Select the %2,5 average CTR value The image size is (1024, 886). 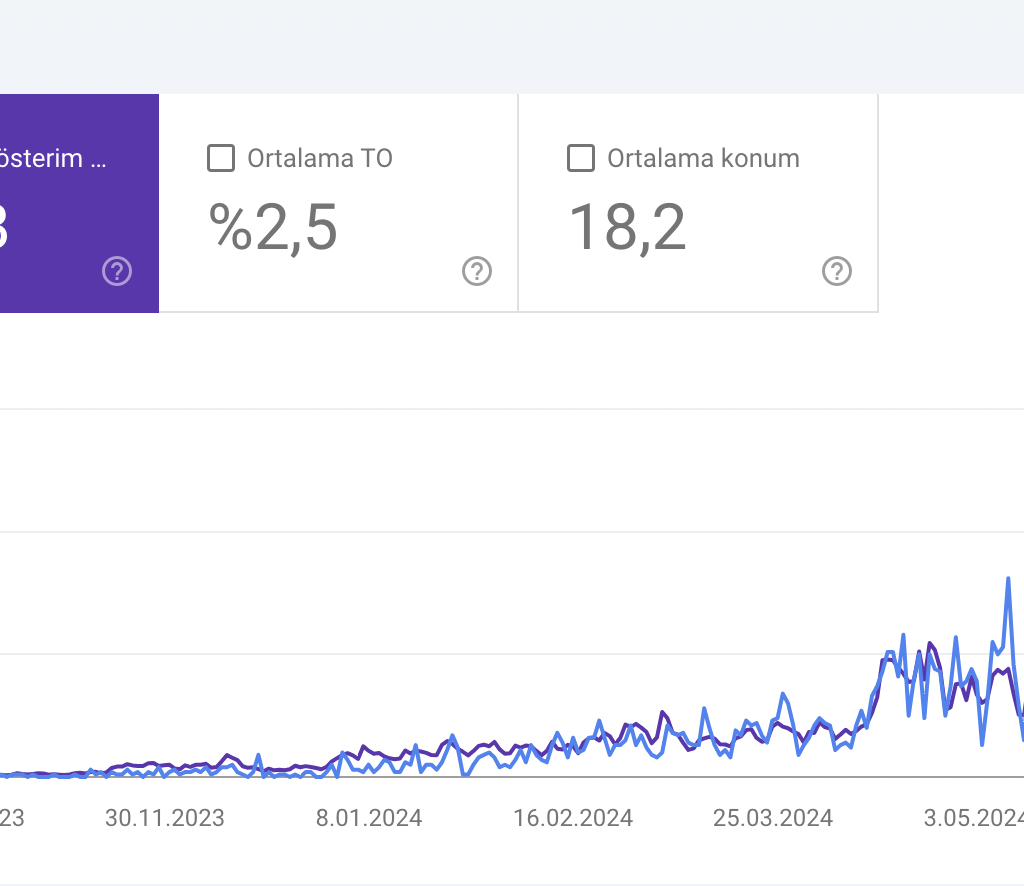point(273,227)
